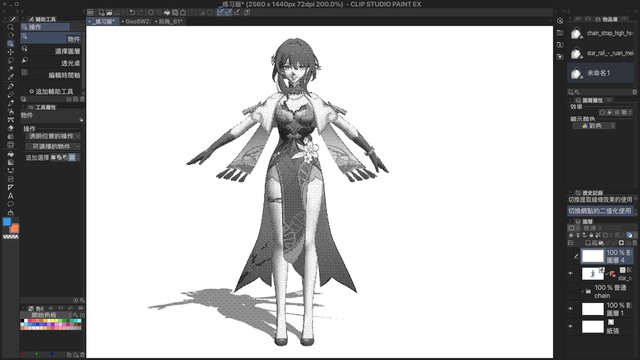The width and height of the screenshot is (640, 360).
Task: Click 追加輔助工具 button
Action: coord(51,91)
